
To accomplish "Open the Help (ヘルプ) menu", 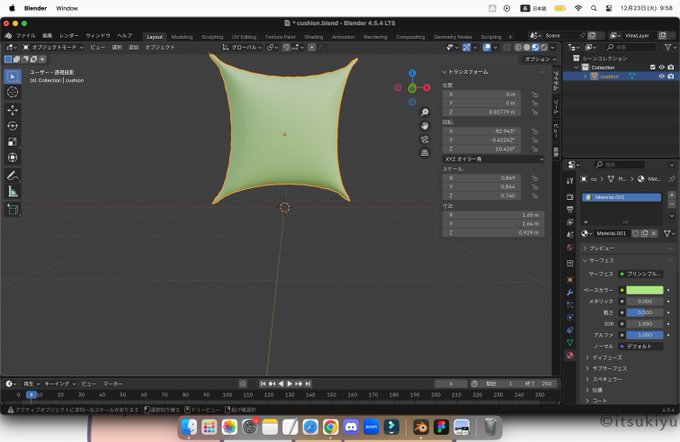I will (x=124, y=36).
